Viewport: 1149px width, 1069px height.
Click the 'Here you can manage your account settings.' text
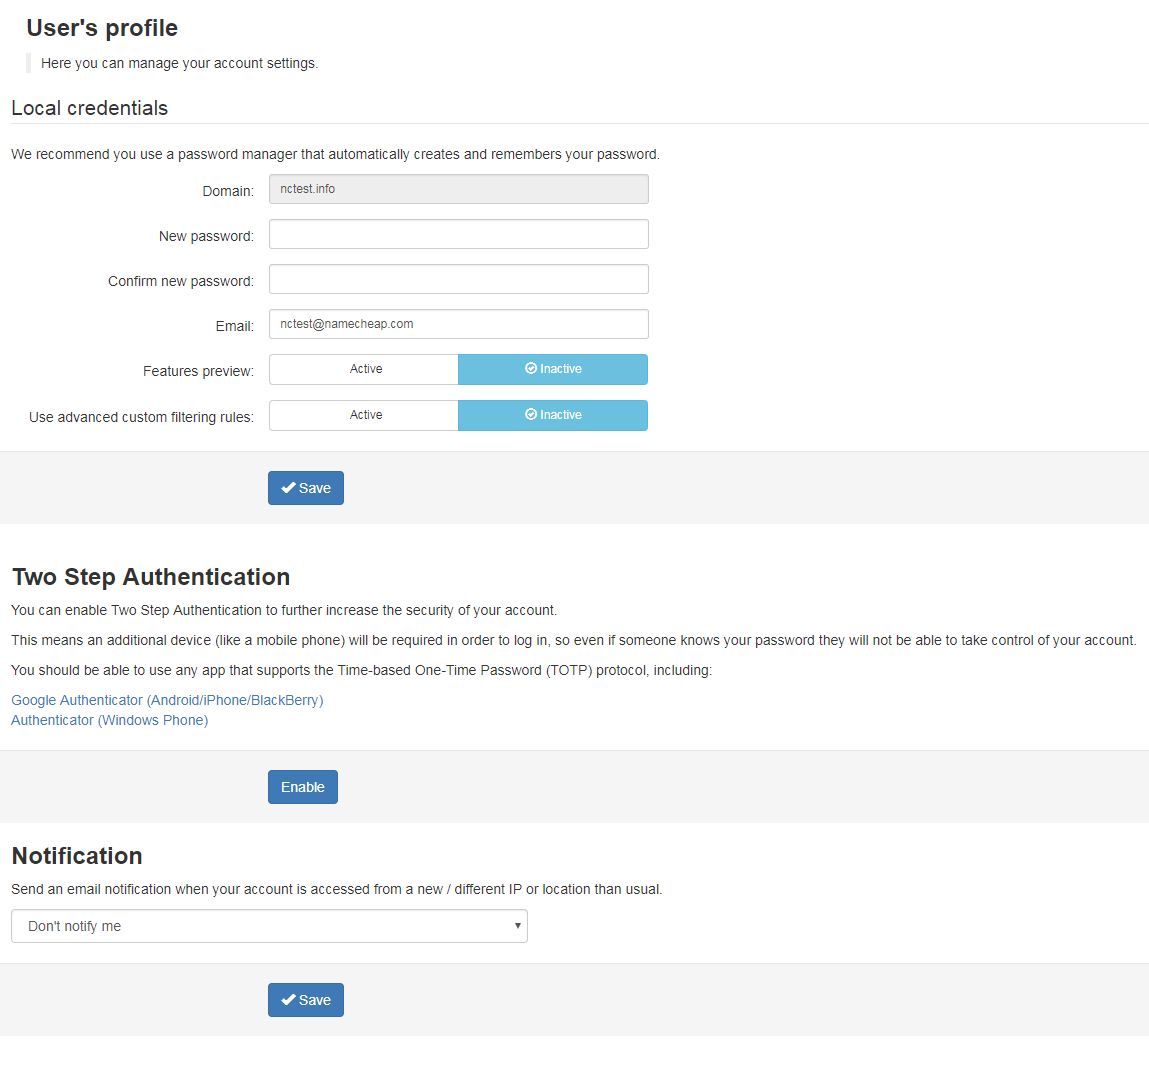(180, 63)
